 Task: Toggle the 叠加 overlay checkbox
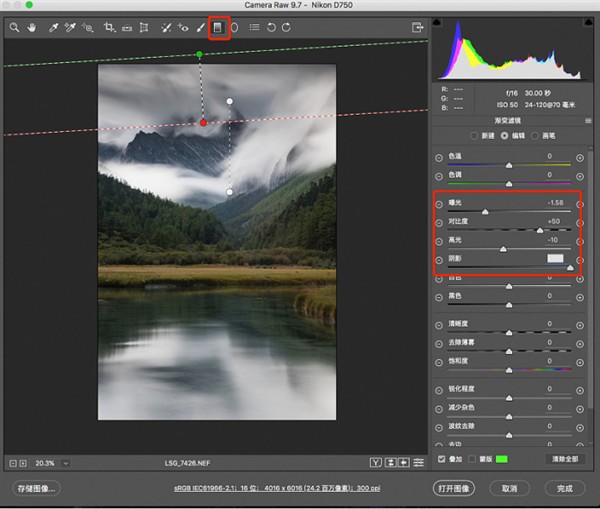tap(442, 458)
